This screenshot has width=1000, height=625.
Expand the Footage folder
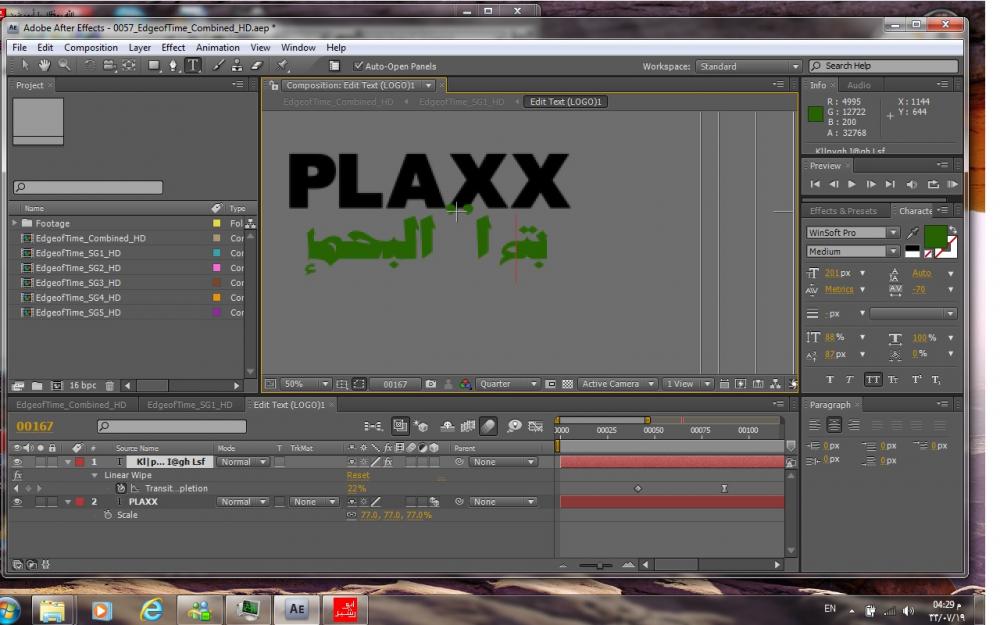coord(15,223)
